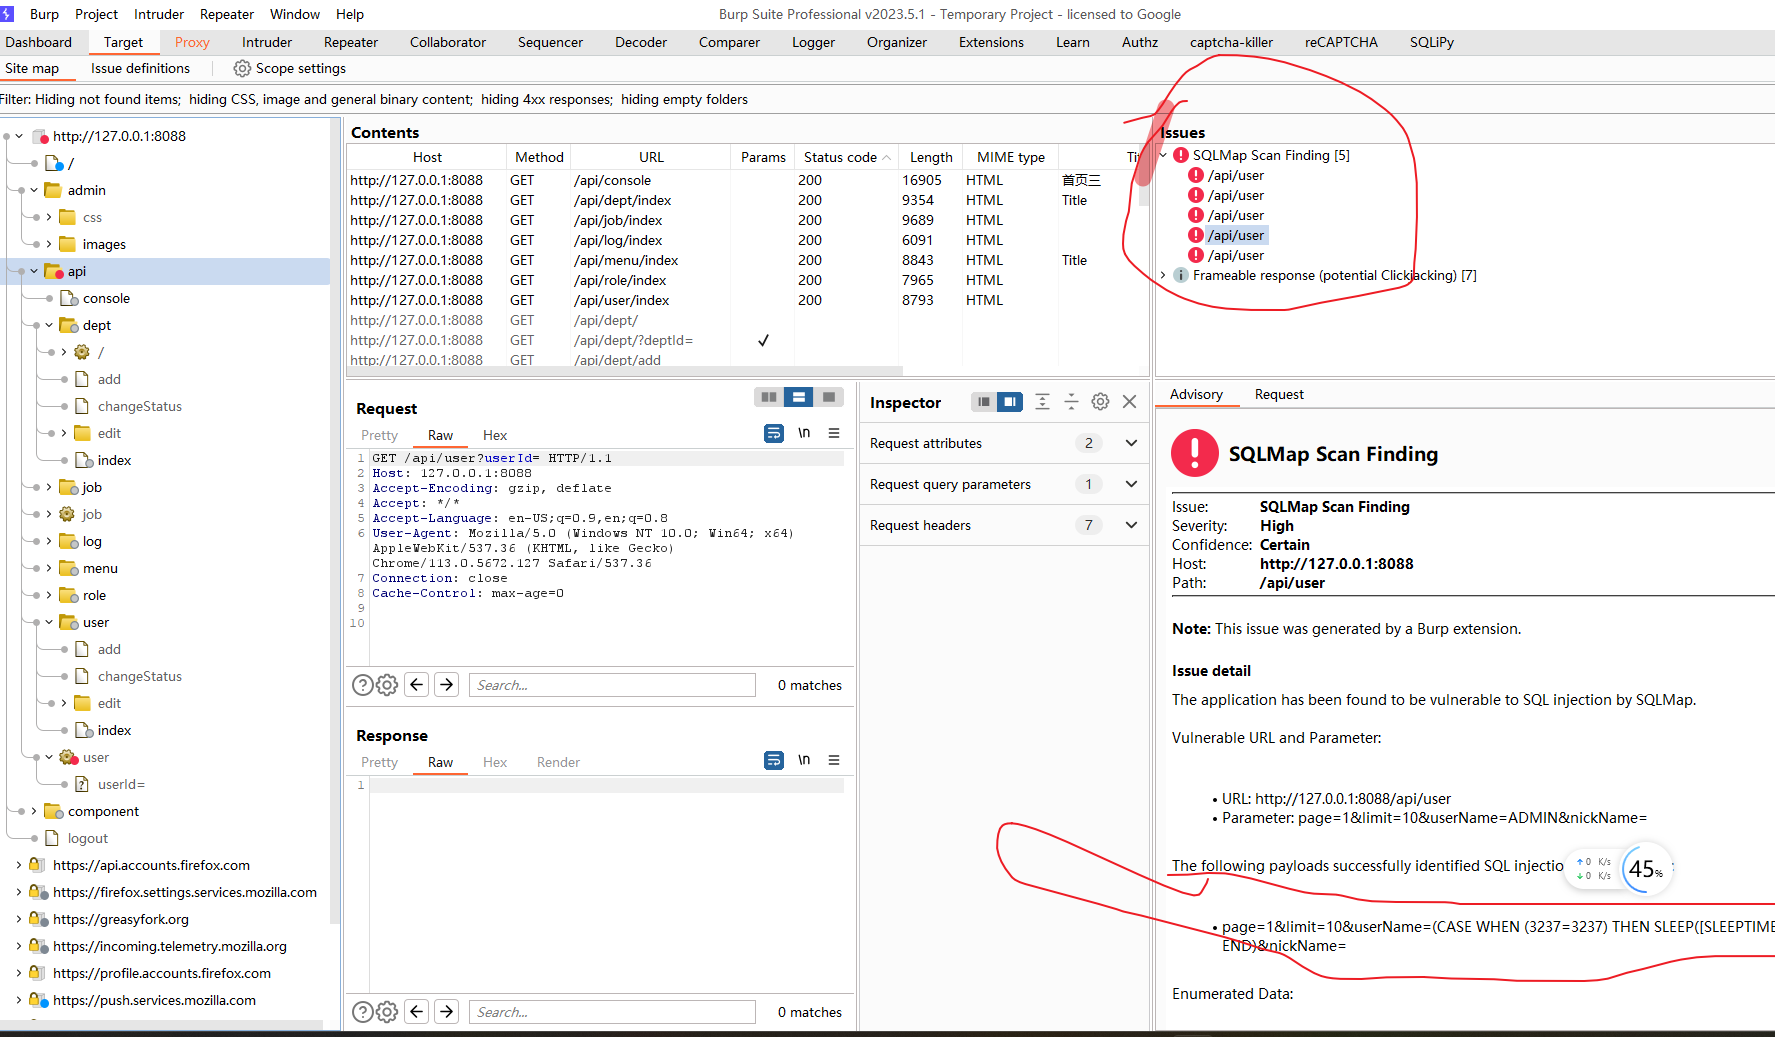
Task: Click the Request panel search field
Action: [612, 685]
